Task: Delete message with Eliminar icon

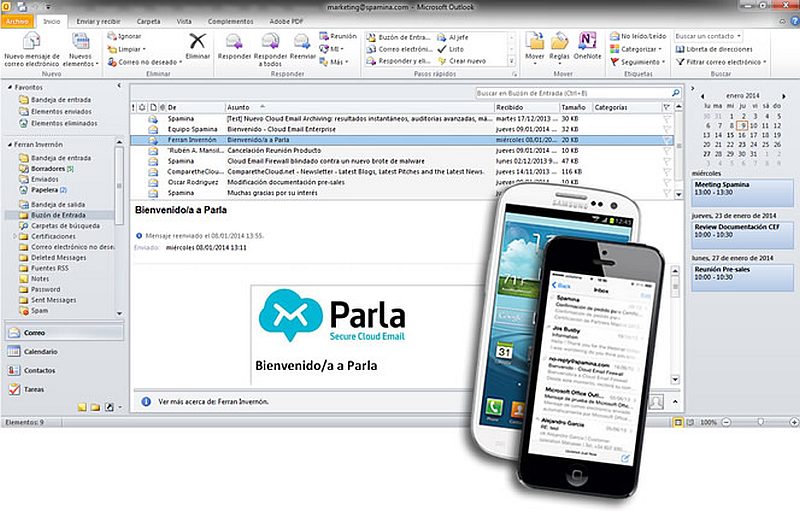Action: point(197,46)
